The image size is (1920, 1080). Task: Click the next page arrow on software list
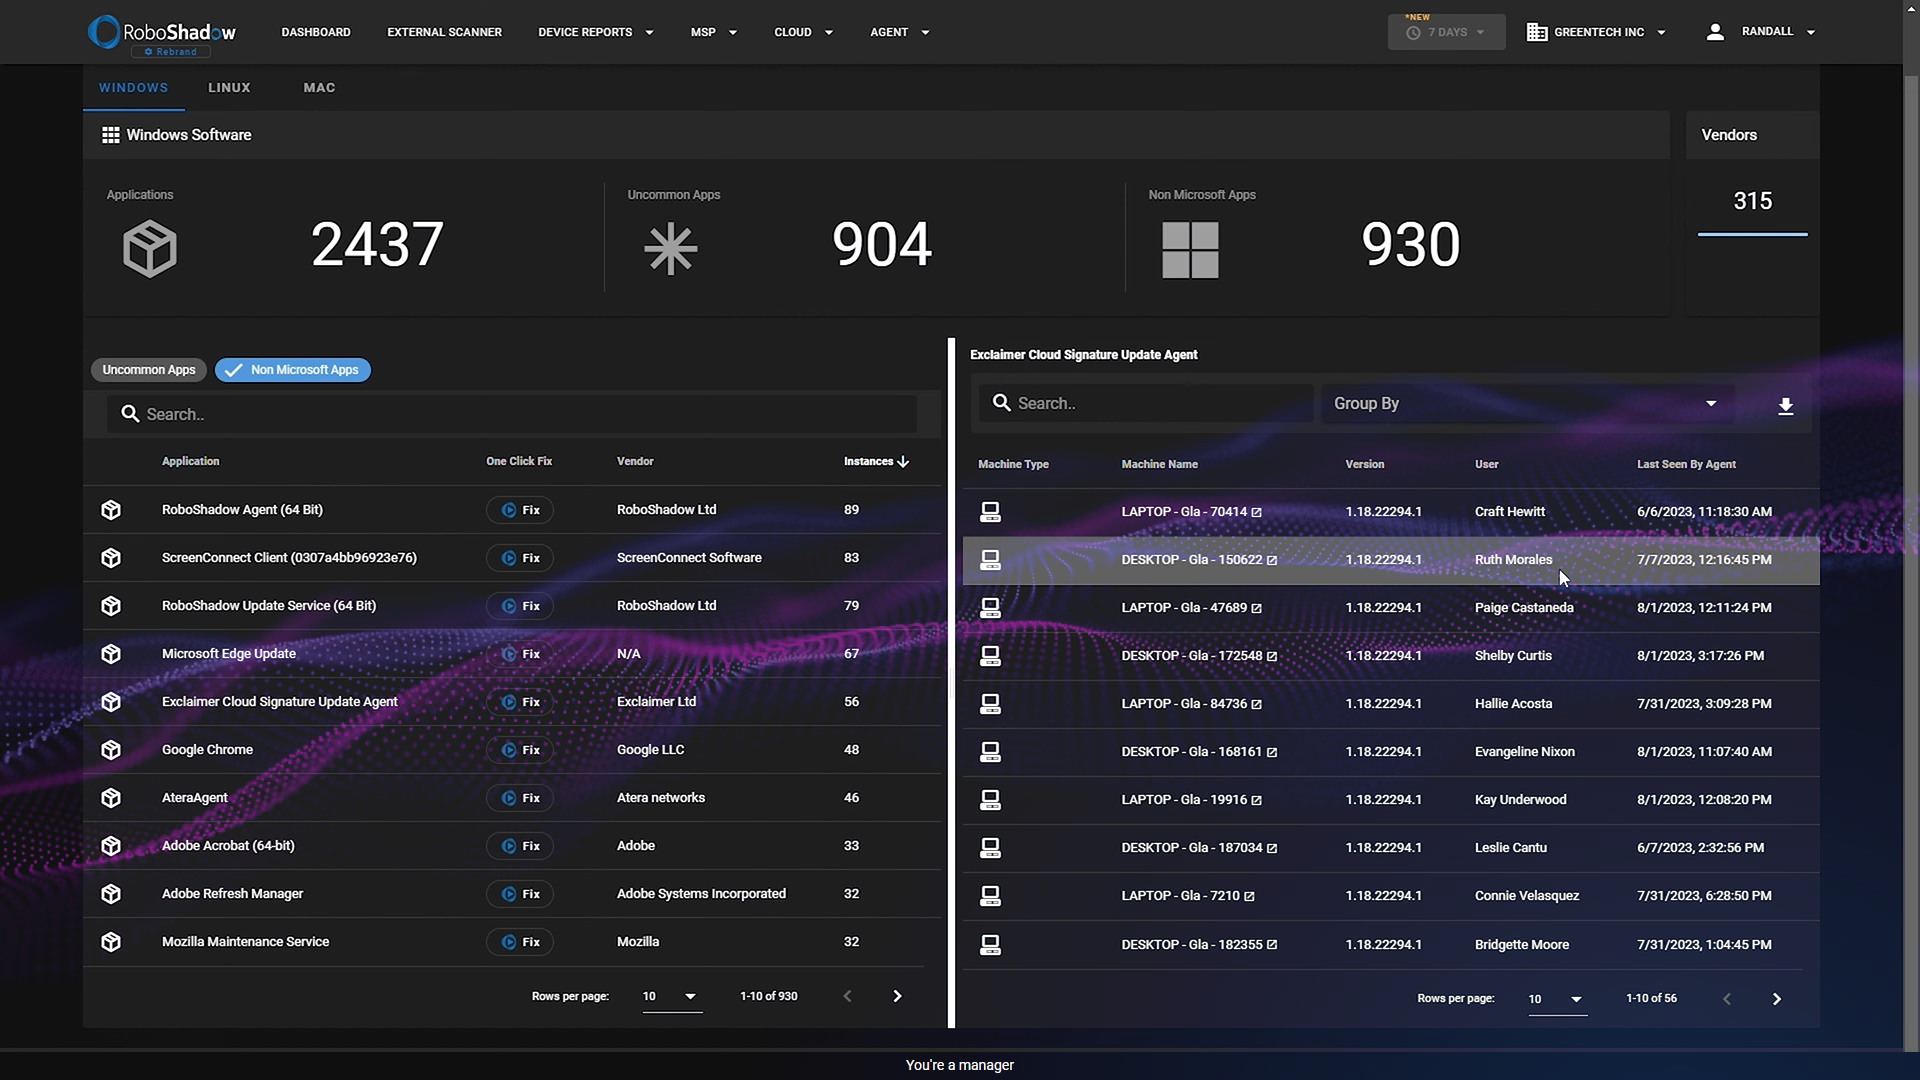click(897, 996)
